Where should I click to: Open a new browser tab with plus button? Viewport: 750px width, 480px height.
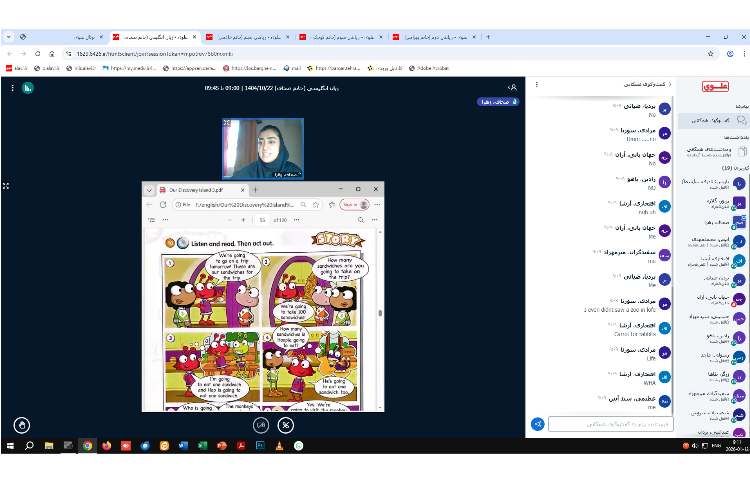pos(487,36)
